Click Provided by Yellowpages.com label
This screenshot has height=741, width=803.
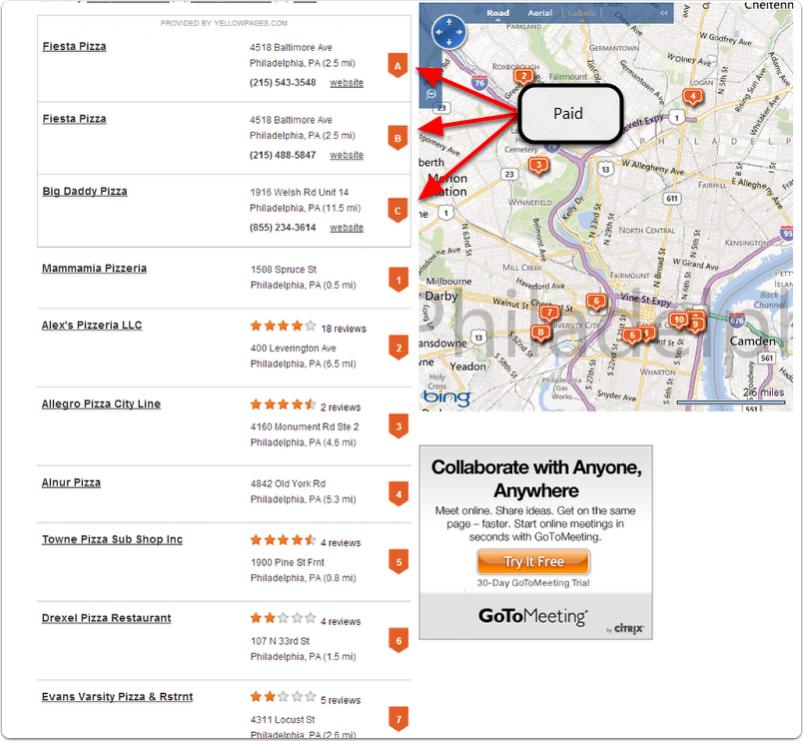click(x=224, y=23)
